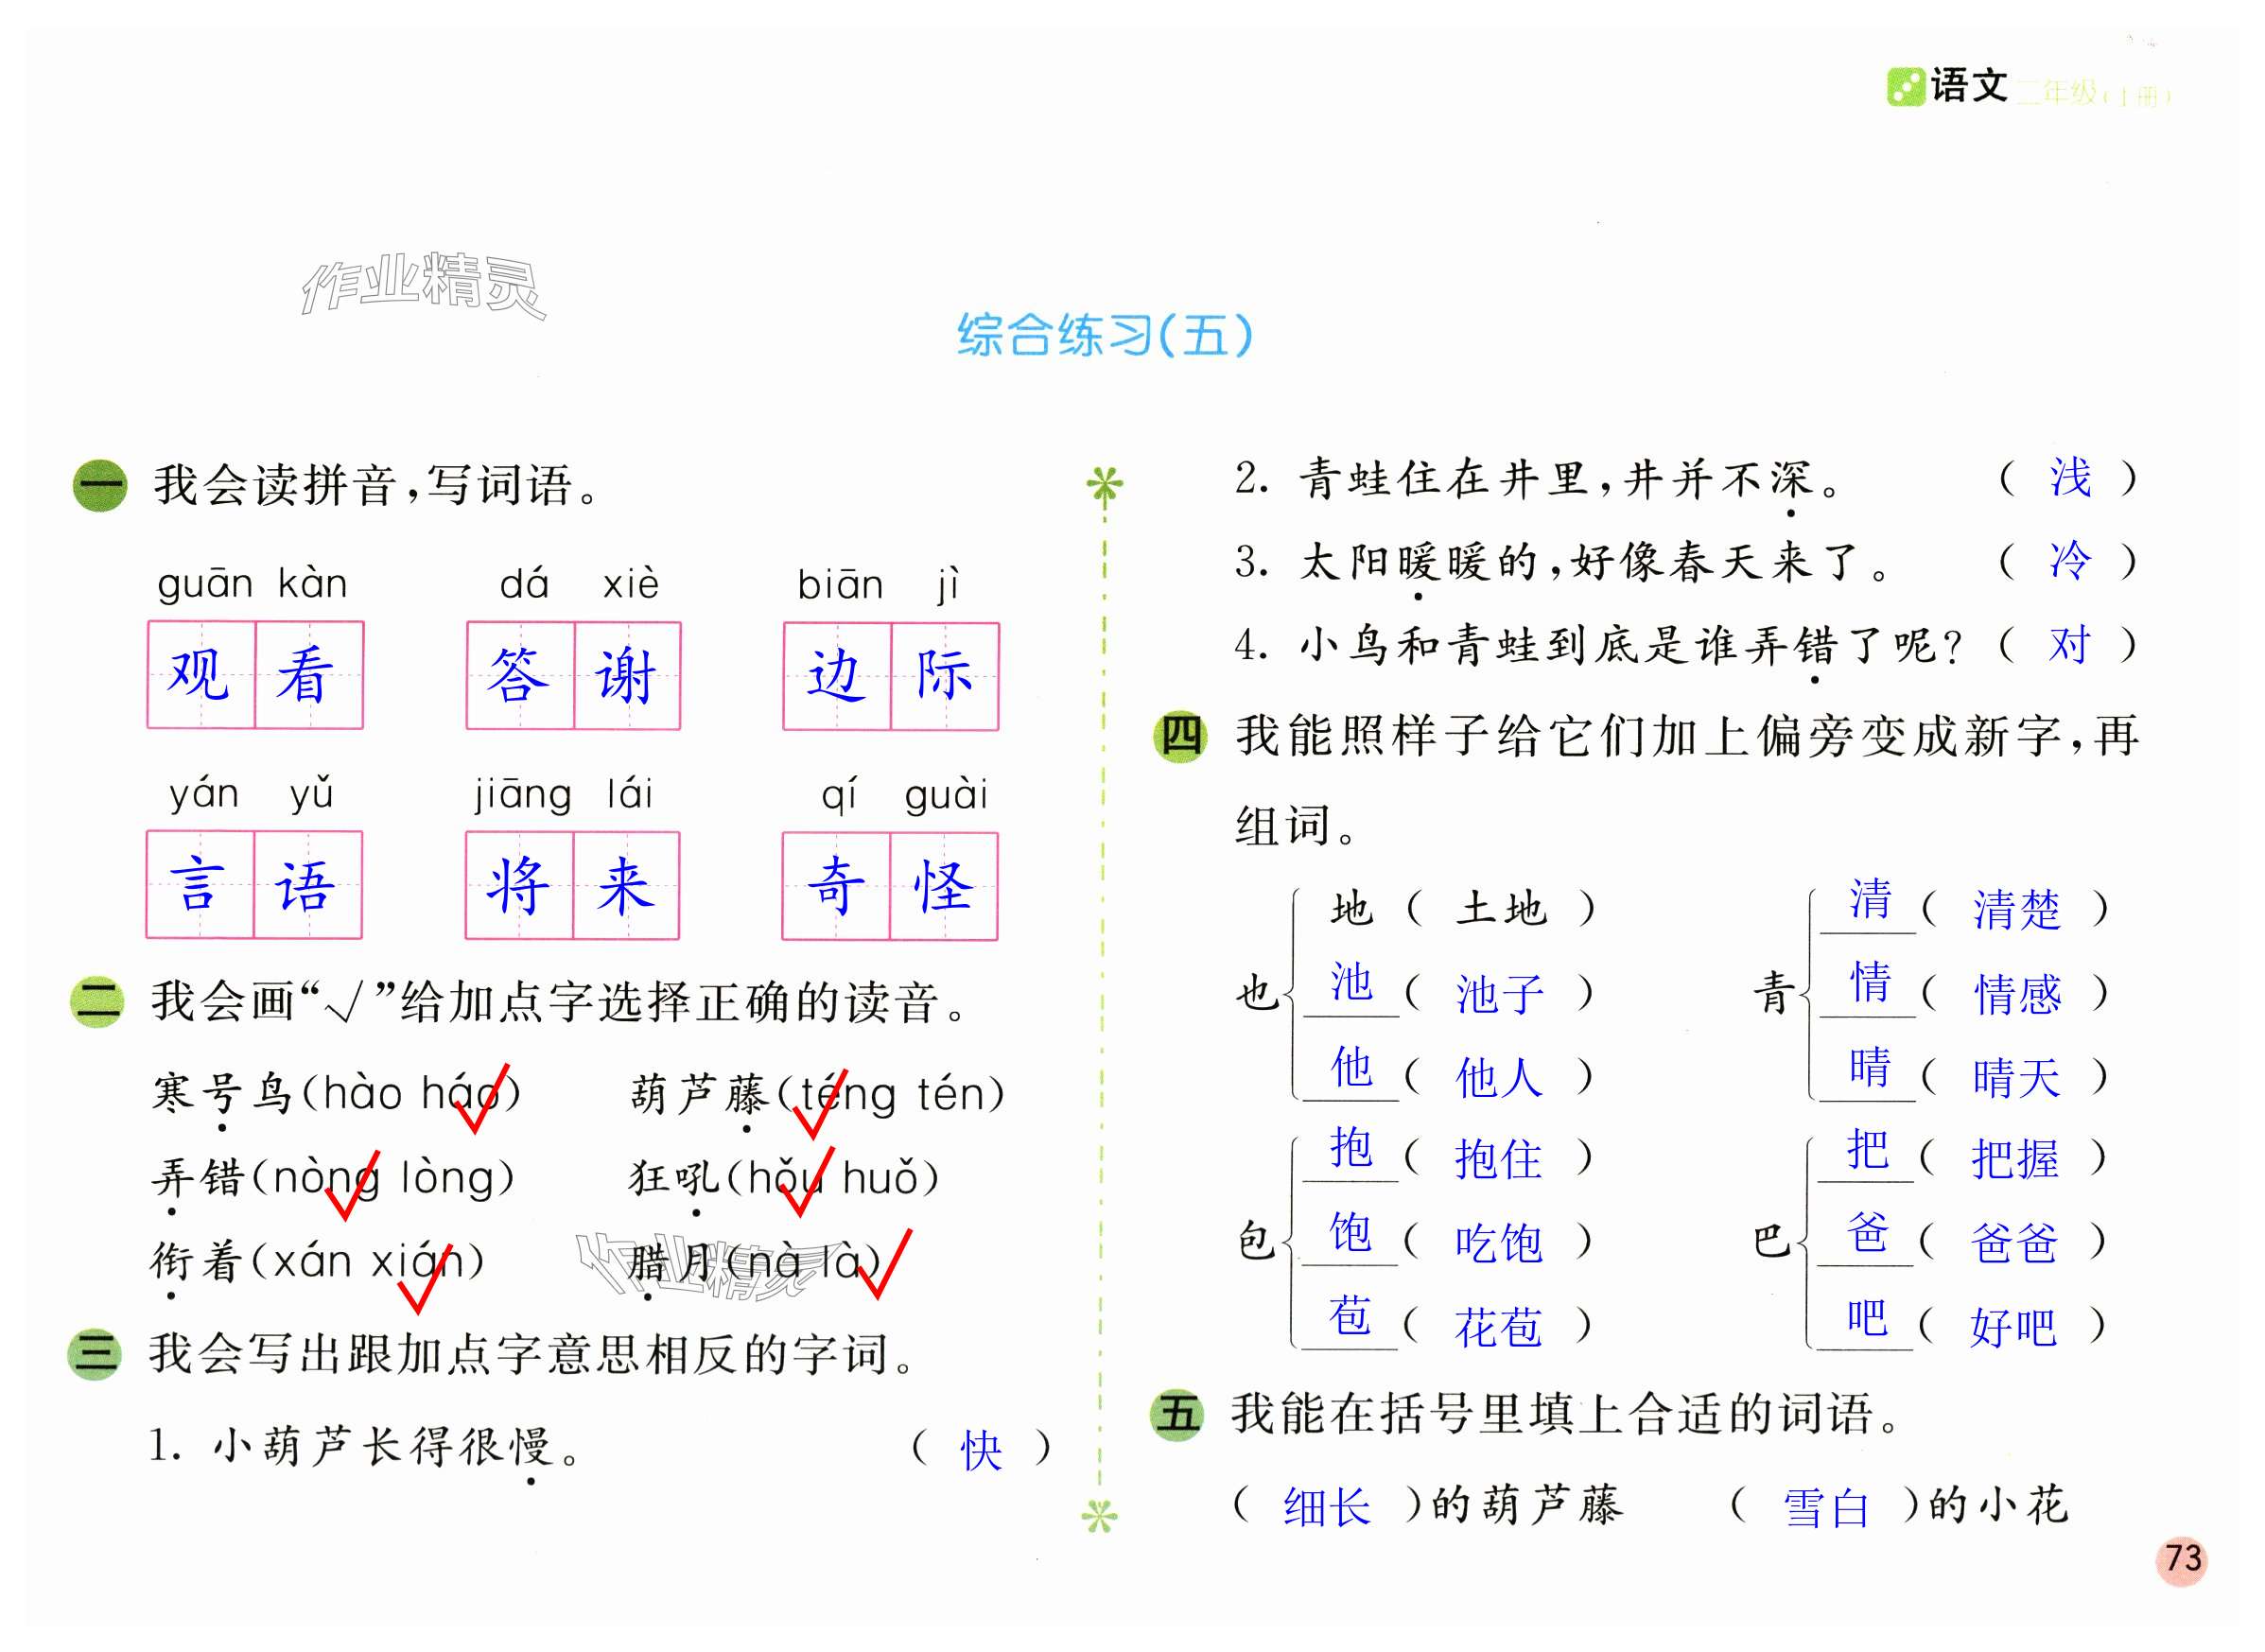
Task: Click the blue answer 雪白
Action: pos(1825,1508)
